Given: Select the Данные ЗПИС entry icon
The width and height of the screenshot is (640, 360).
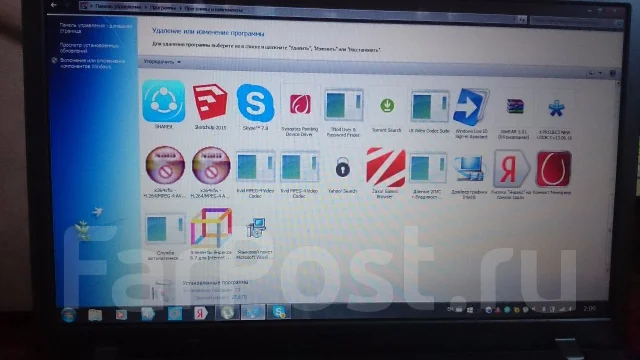Looking at the screenshot, I should click(427, 168).
